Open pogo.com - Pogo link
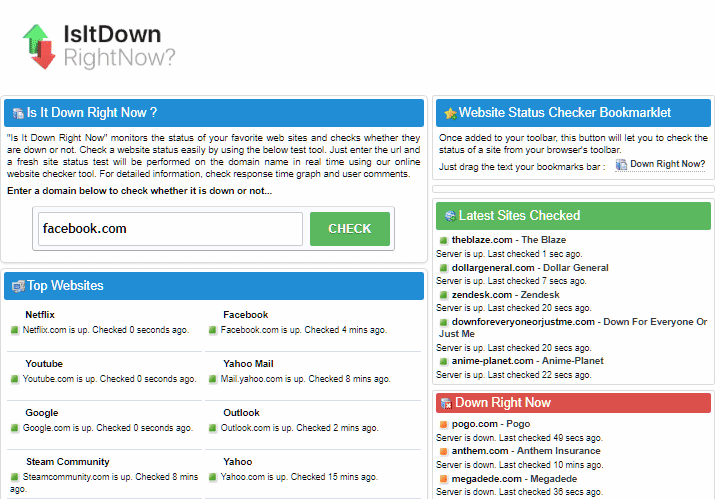 coord(491,424)
